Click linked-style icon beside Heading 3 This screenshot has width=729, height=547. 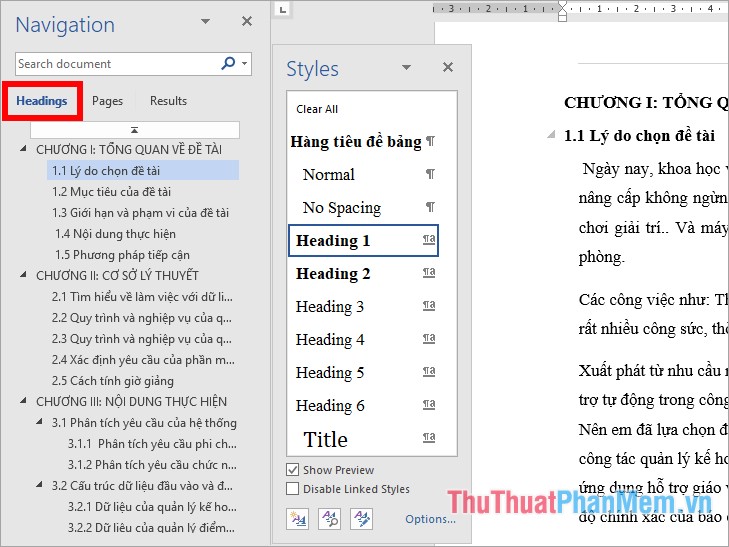tap(429, 305)
